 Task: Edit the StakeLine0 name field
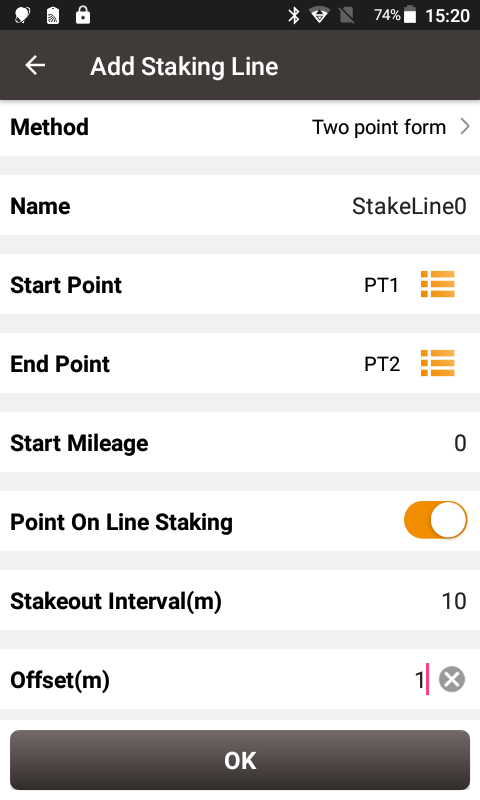(409, 206)
